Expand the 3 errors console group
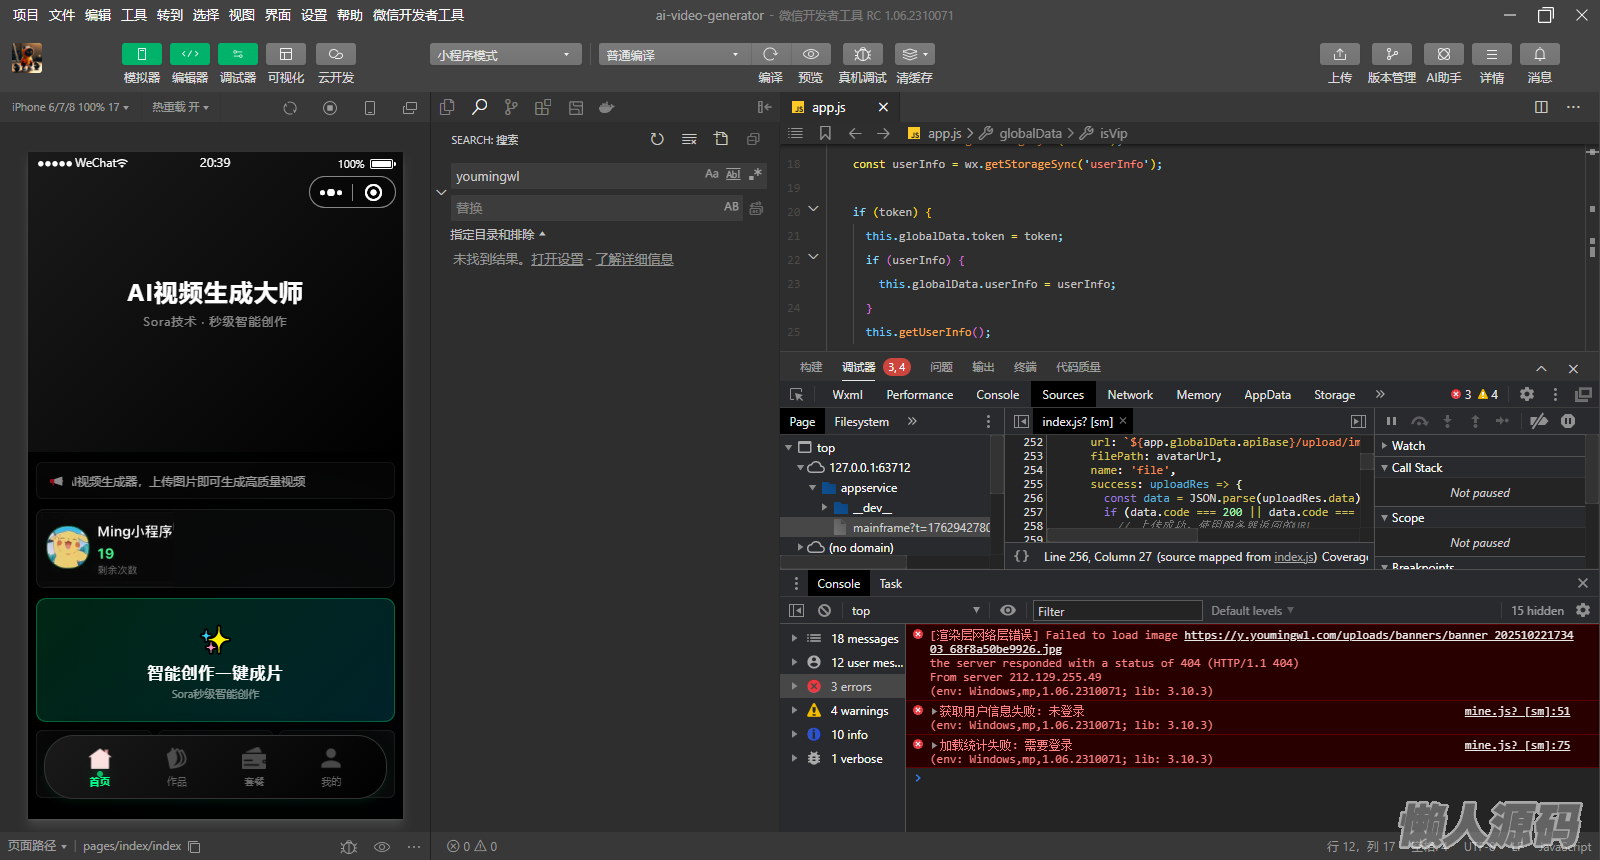 pyautogui.click(x=795, y=687)
